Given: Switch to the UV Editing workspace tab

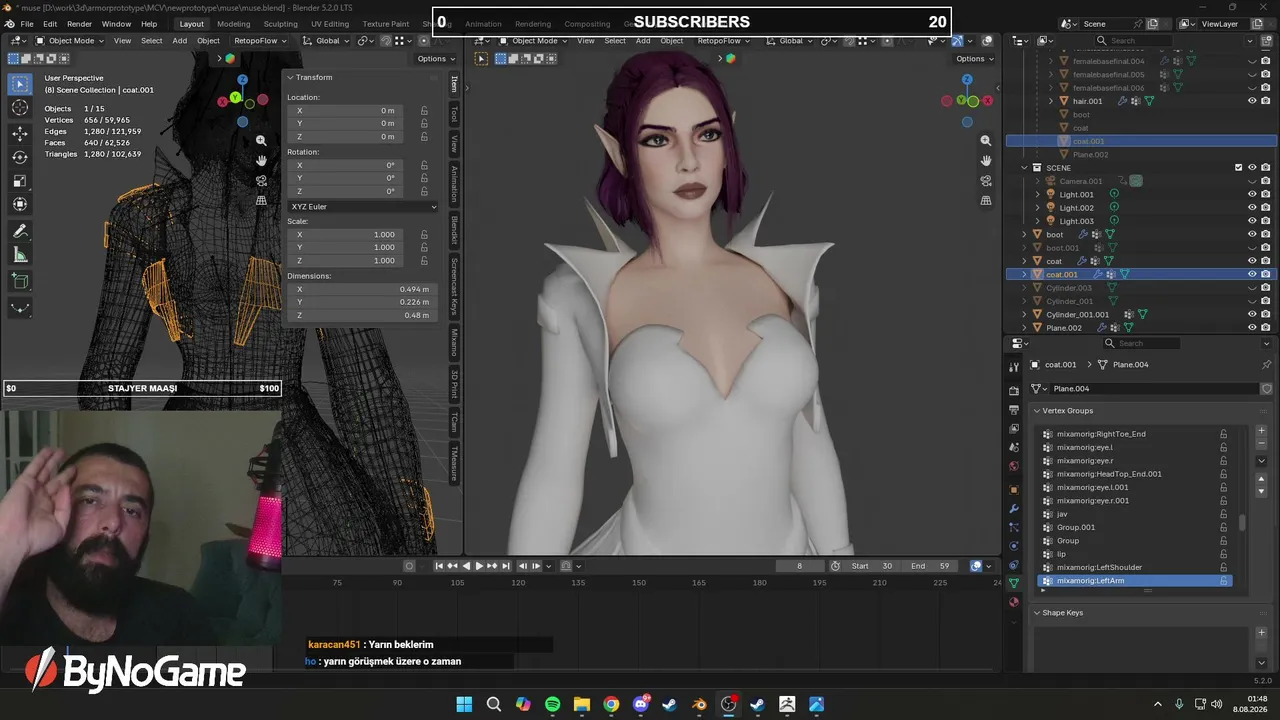Looking at the screenshot, I should click(x=330, y=24).
